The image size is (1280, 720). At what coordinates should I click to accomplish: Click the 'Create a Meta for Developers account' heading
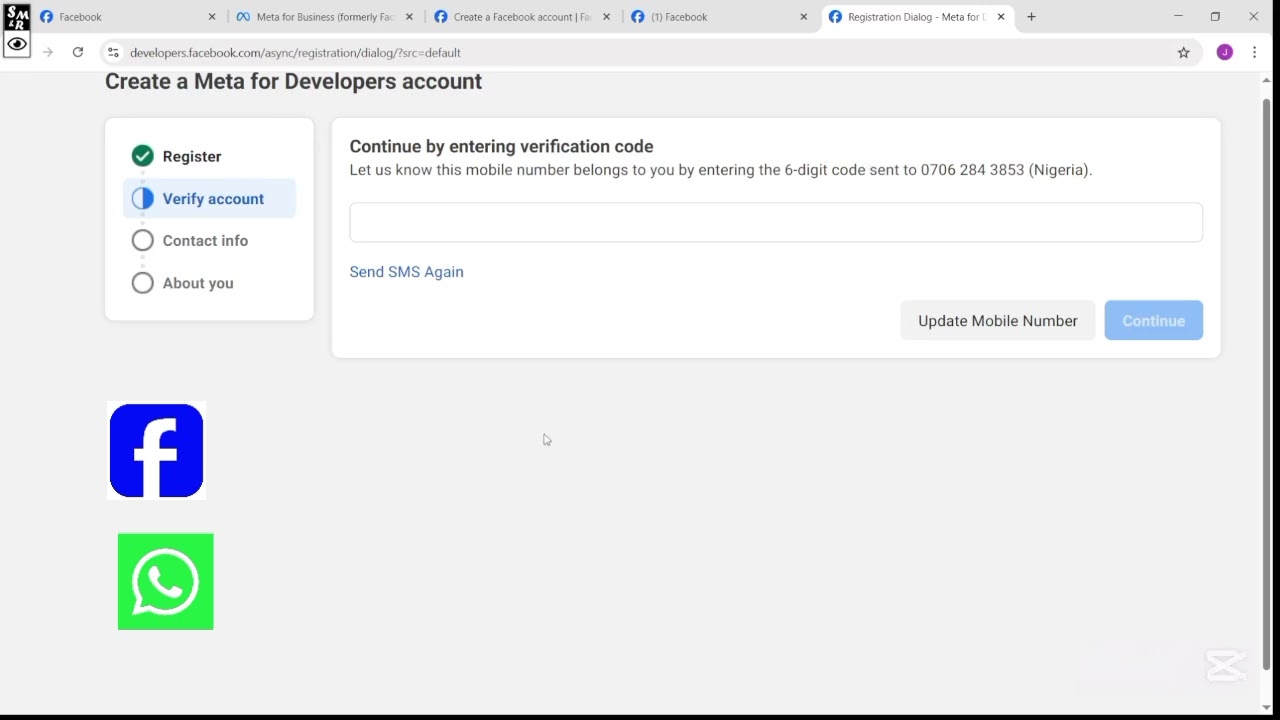(x=293, y=82)
